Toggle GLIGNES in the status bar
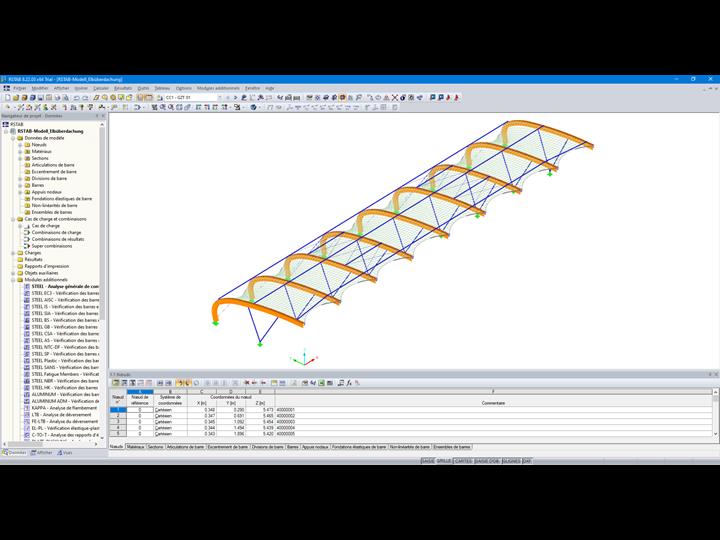 click(x=511, y=461)
